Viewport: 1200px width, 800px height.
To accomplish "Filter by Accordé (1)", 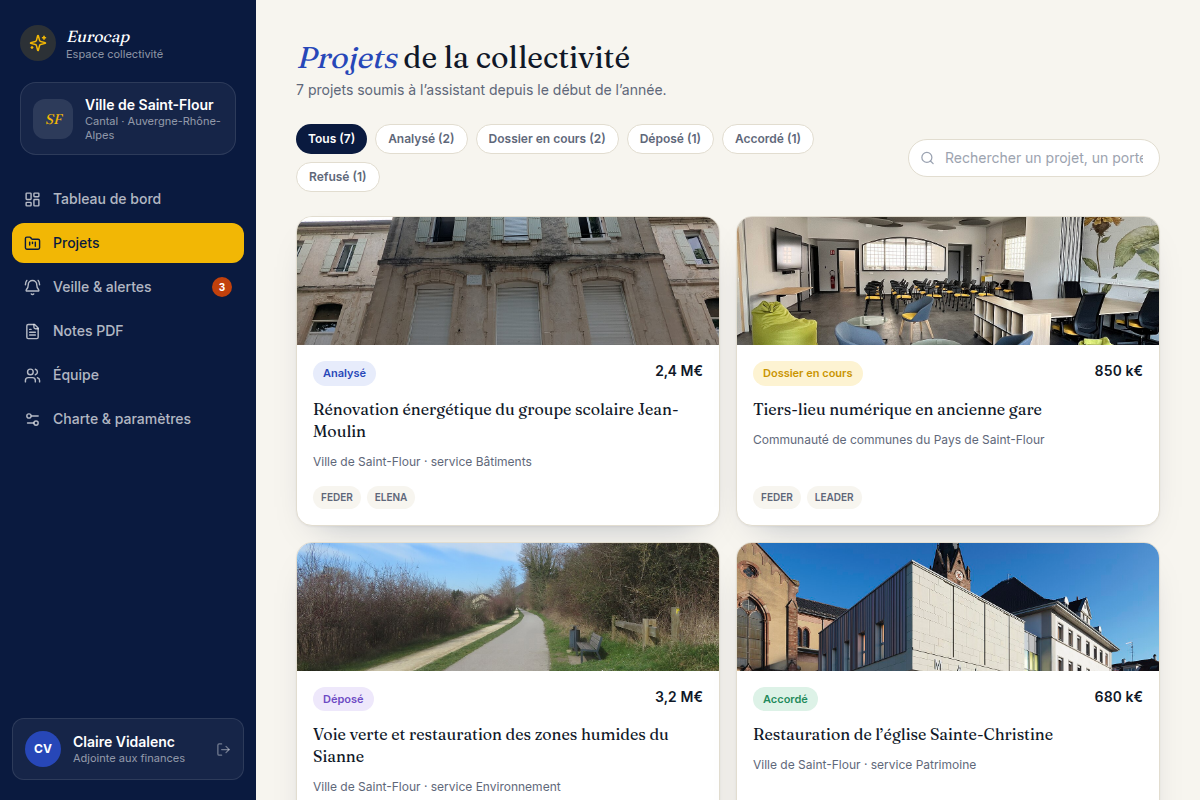I will tap(768, 139).
